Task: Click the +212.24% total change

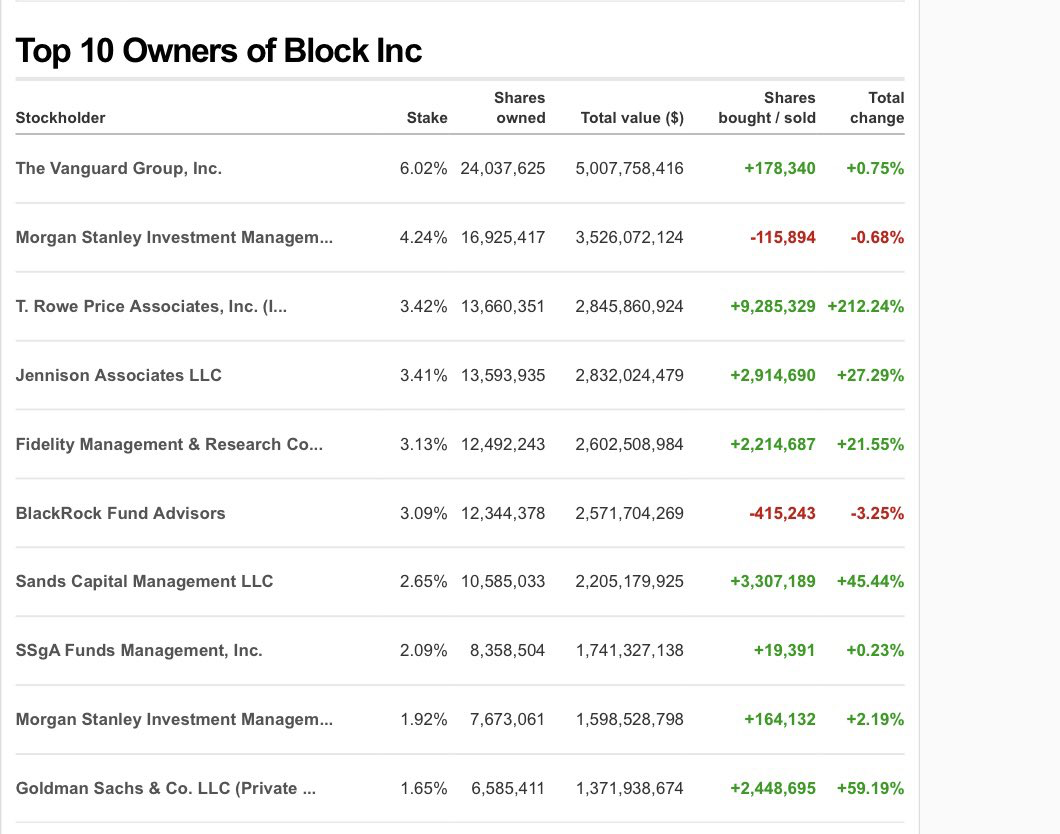Action: (x=866, y=306)
